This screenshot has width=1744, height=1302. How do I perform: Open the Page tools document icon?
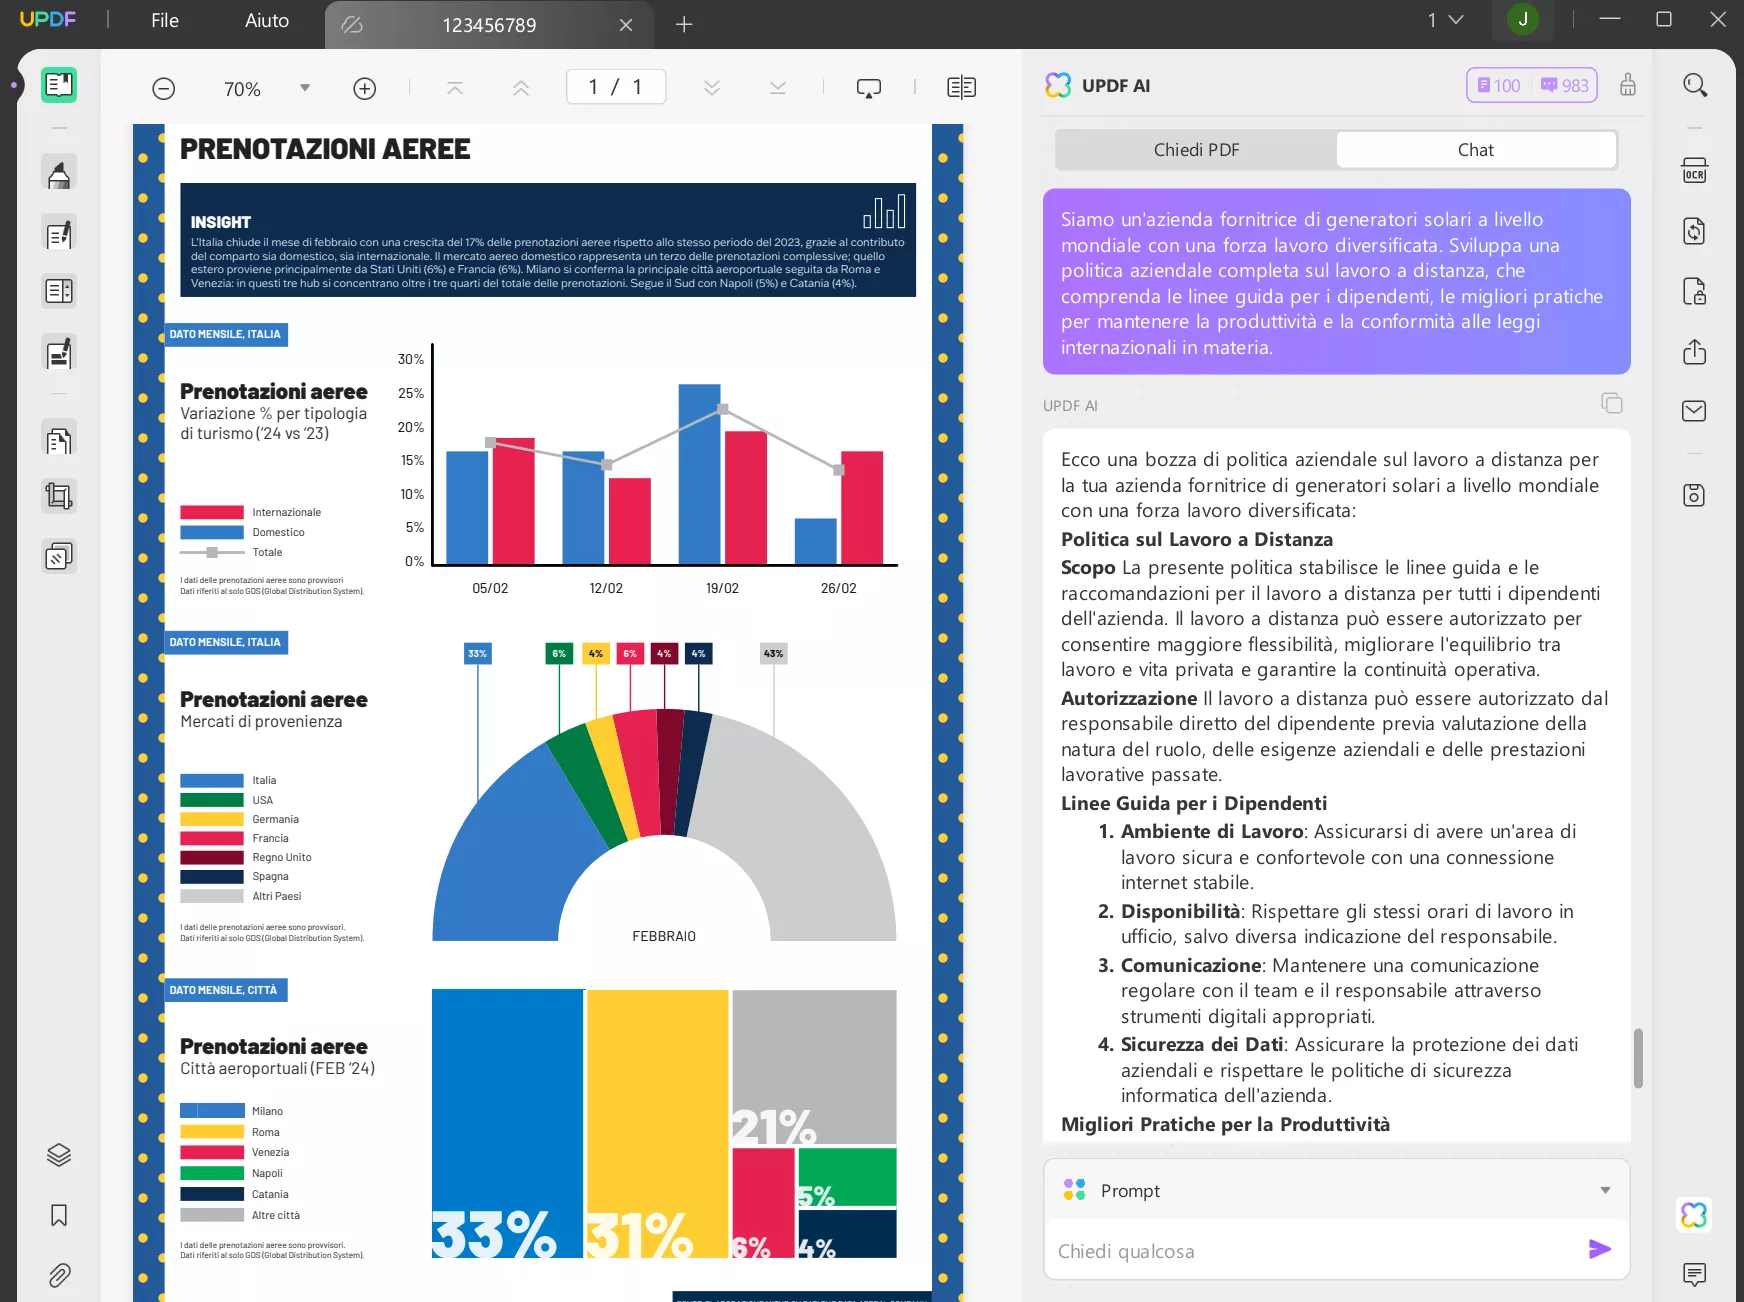[x=59, y=440]
